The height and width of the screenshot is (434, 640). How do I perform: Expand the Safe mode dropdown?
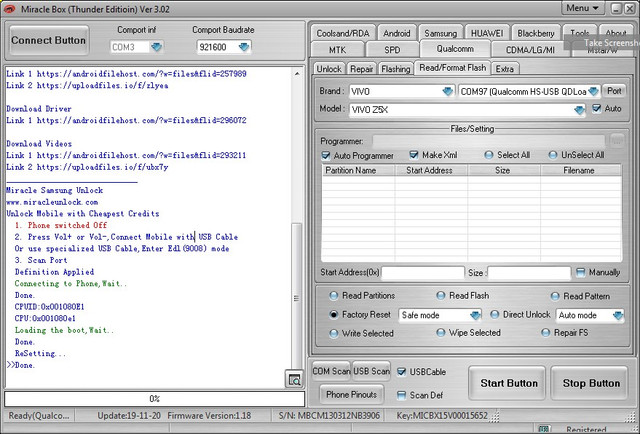tap(475, 315)
